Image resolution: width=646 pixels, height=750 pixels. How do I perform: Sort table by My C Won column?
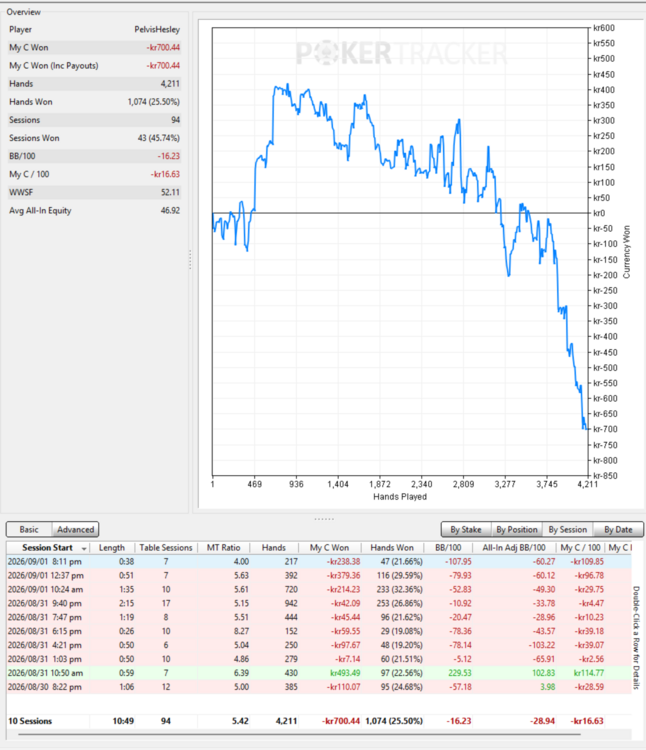(329, 548)
